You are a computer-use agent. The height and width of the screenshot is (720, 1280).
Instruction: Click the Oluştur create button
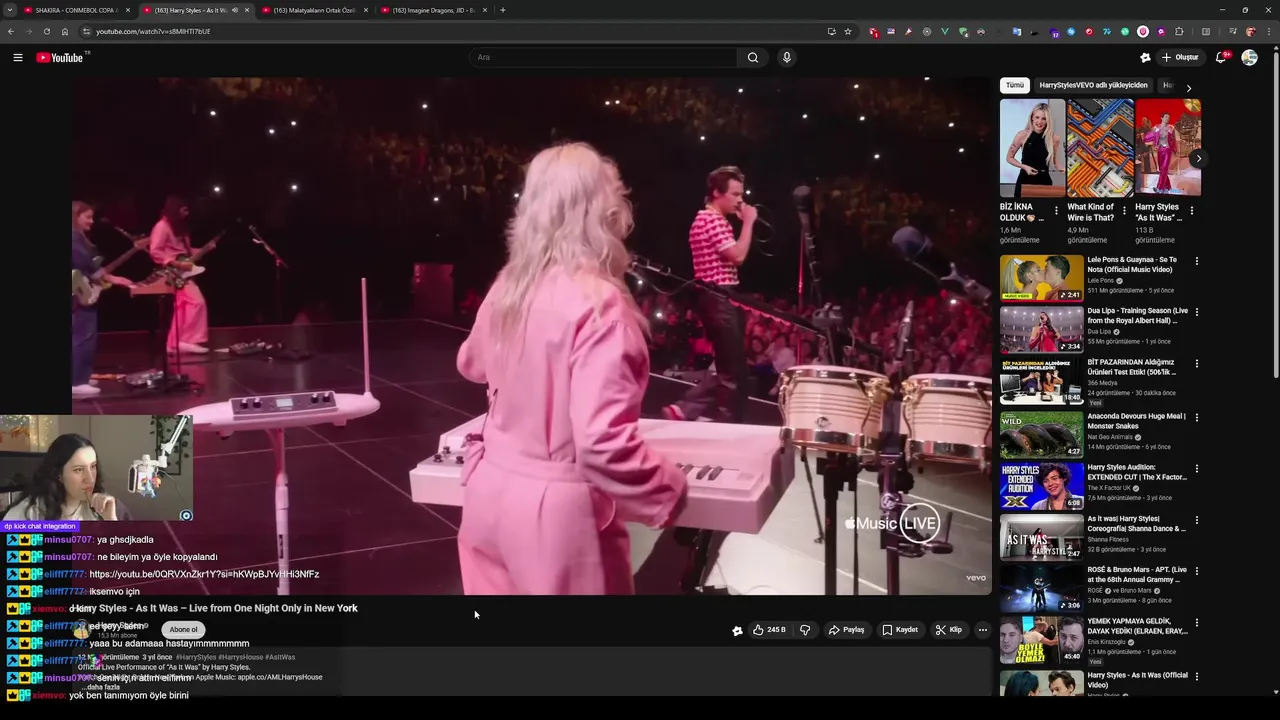coord(1179,57)
